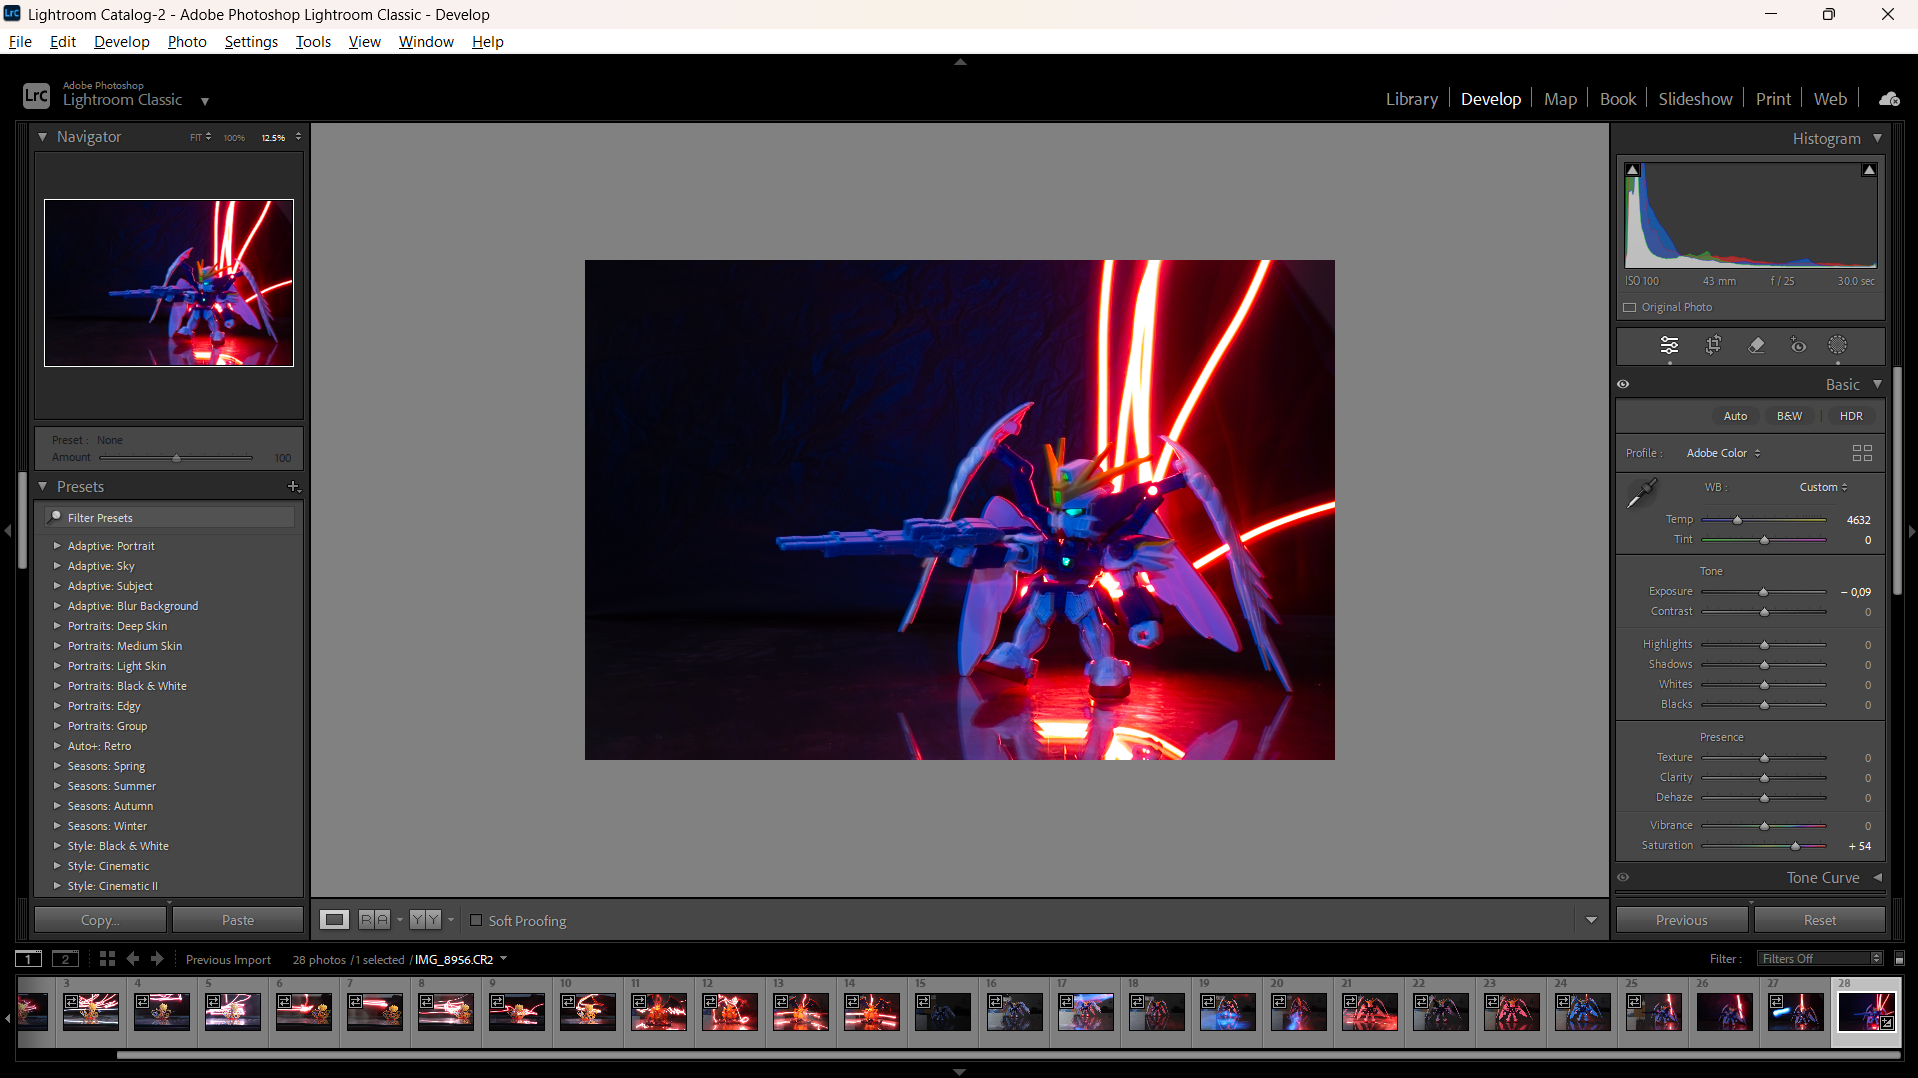
Task: Select main window display 1
Action: tap(29, 959)
